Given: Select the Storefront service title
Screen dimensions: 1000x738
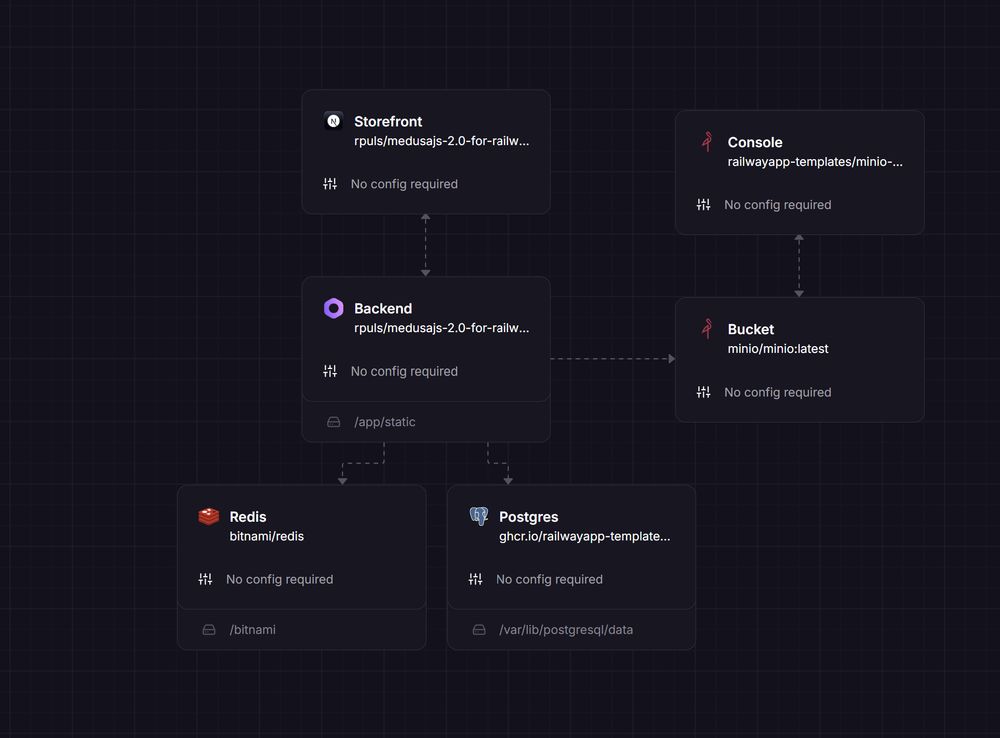Looking at the screenshot, I should 388,121.
